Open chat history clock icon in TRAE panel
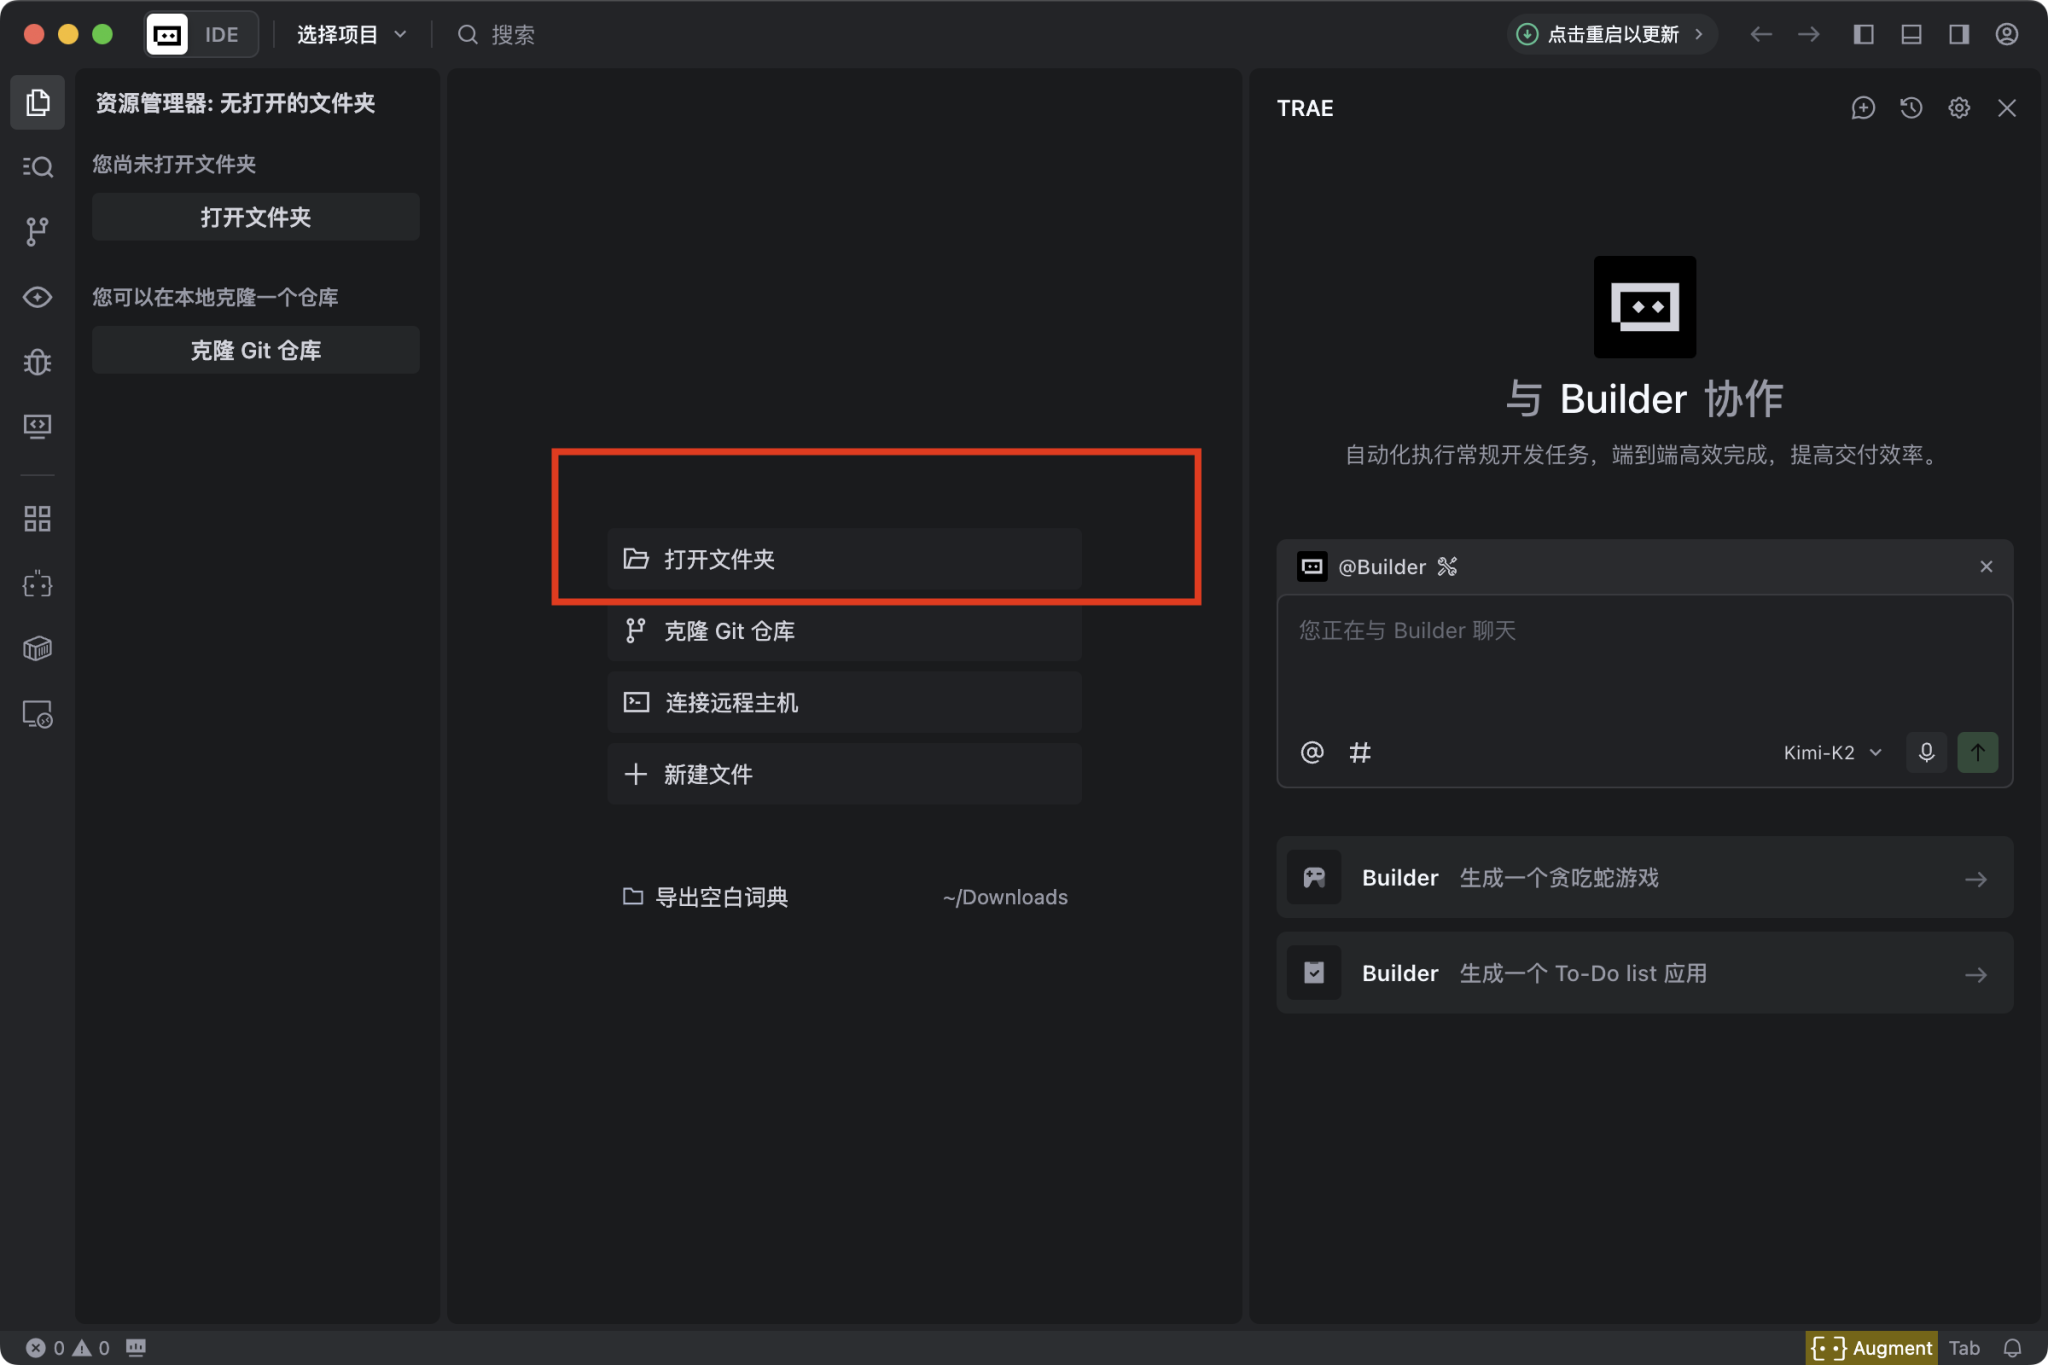 click(x=1911, y=108)
